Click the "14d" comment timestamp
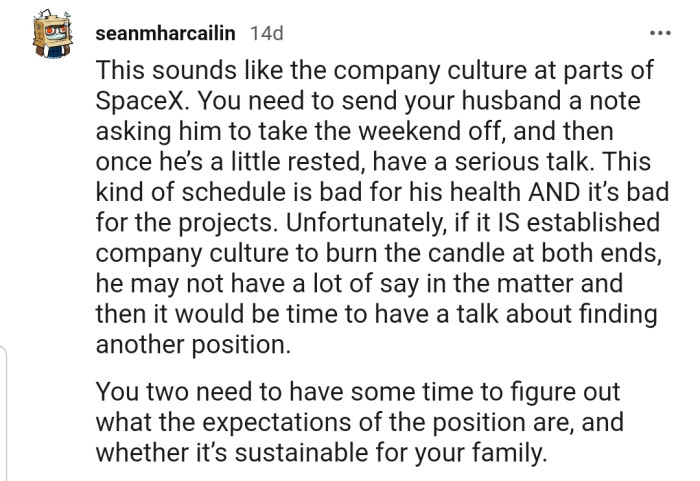The width and height of the screenshot is (700, 481). 266,33
